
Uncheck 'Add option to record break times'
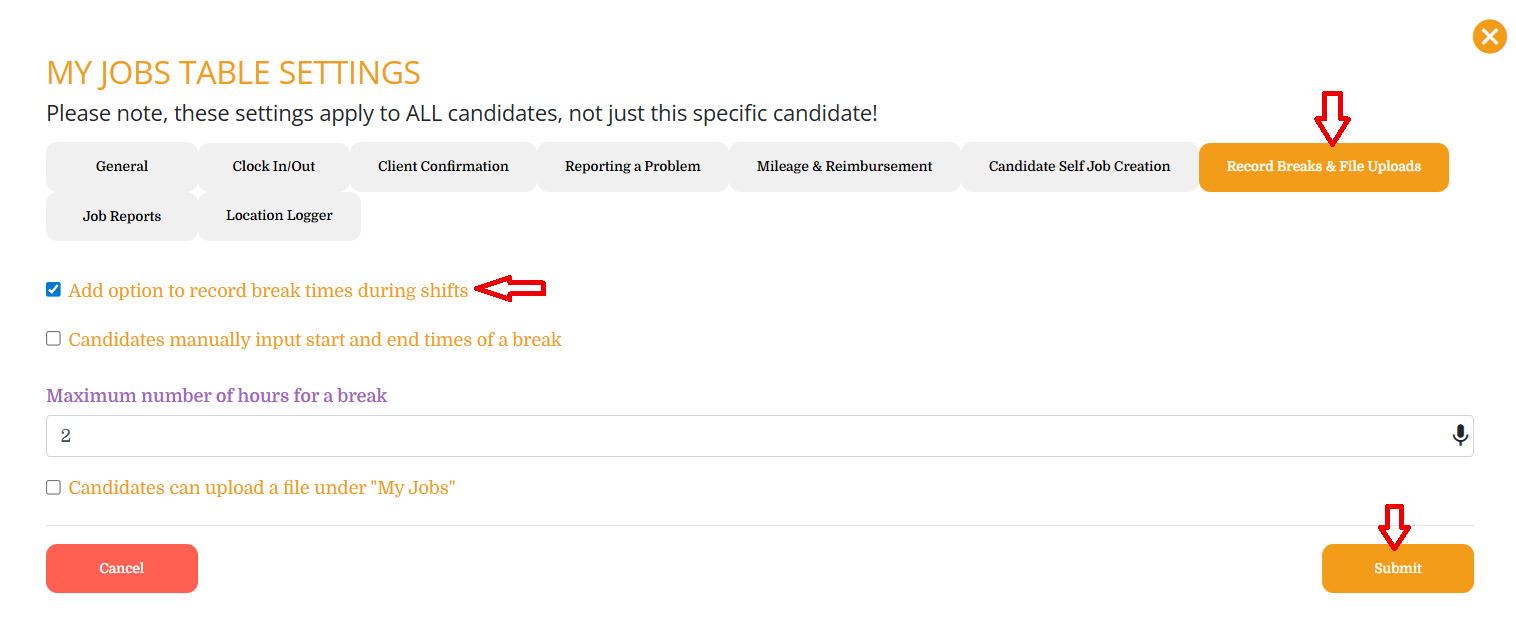click(53, 290)
